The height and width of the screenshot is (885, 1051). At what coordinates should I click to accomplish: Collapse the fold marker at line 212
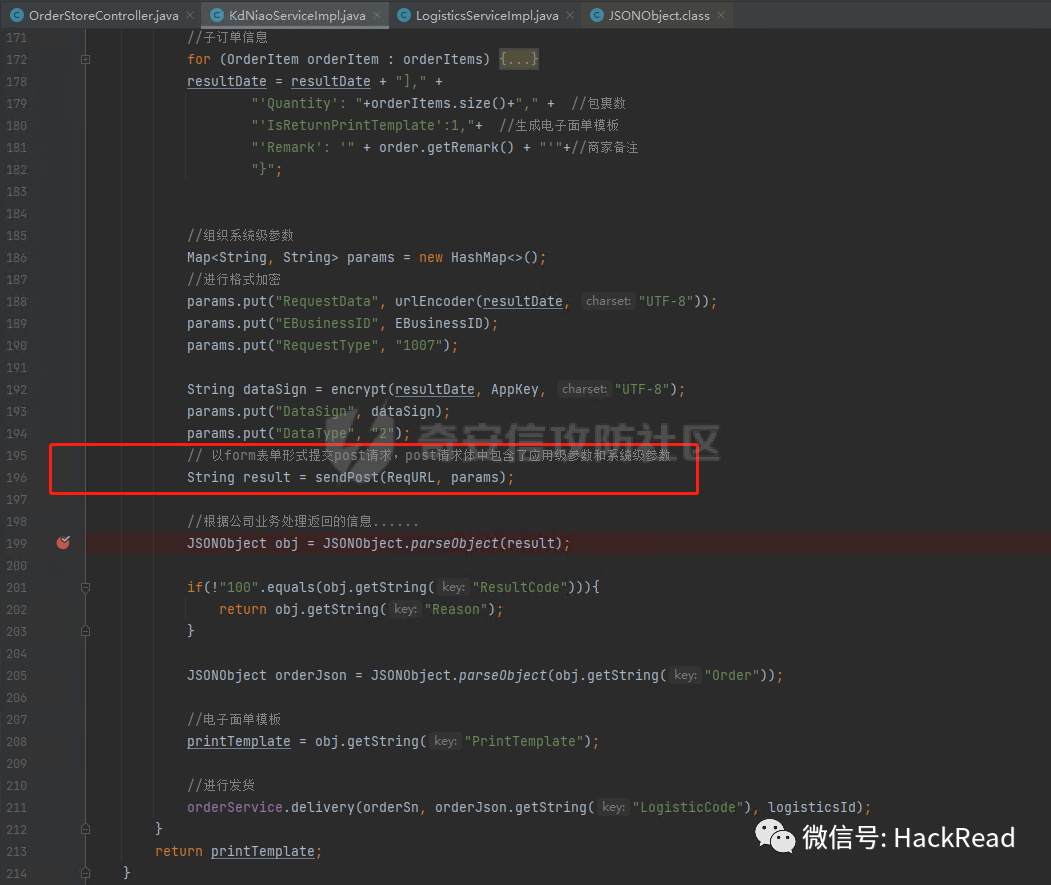(85, 829)
